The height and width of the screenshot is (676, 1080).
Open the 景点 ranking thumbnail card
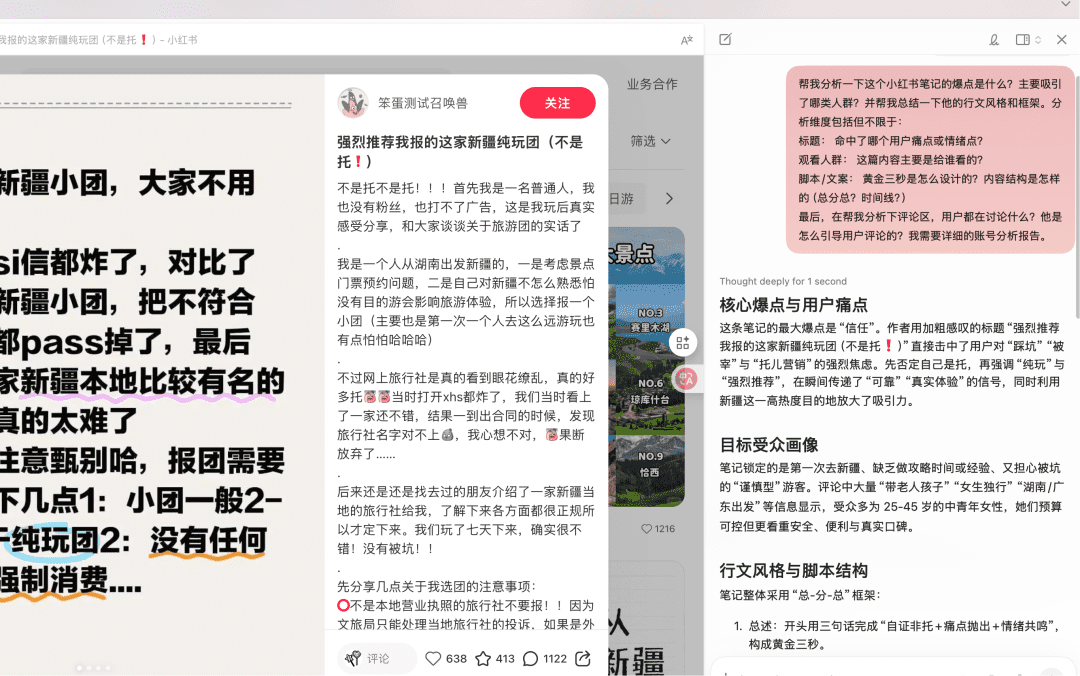coord(646,367)
